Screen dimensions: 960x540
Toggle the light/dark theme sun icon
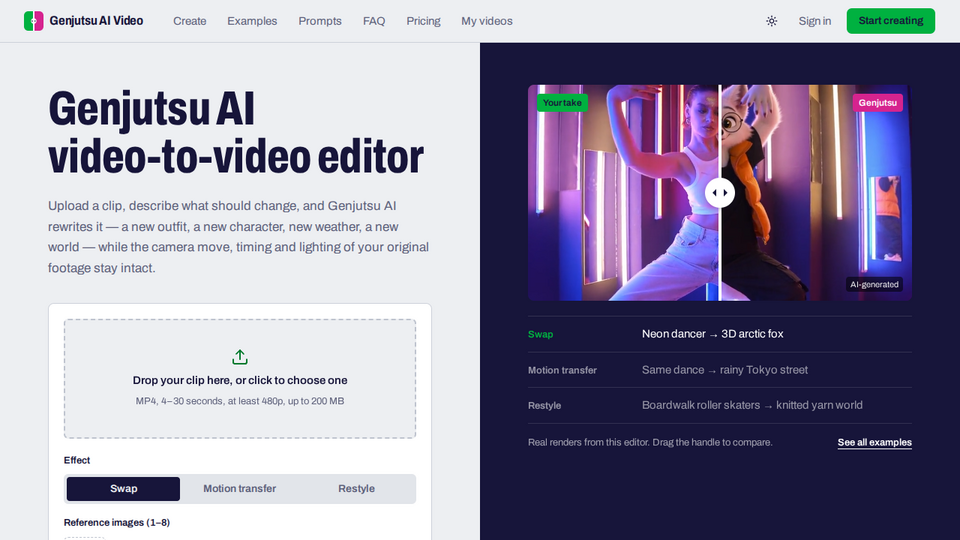771,21
